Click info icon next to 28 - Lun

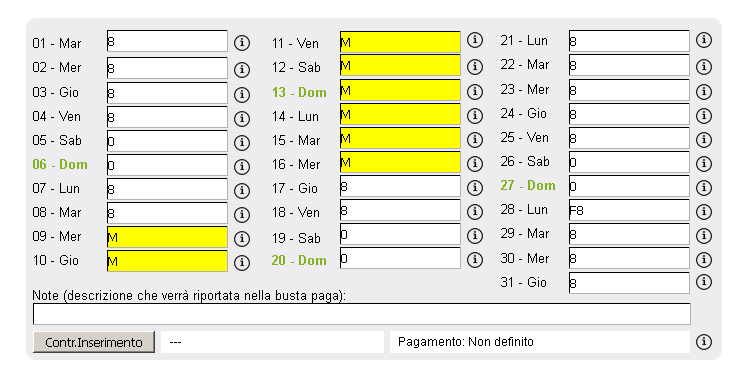click(x=704, y=211)
